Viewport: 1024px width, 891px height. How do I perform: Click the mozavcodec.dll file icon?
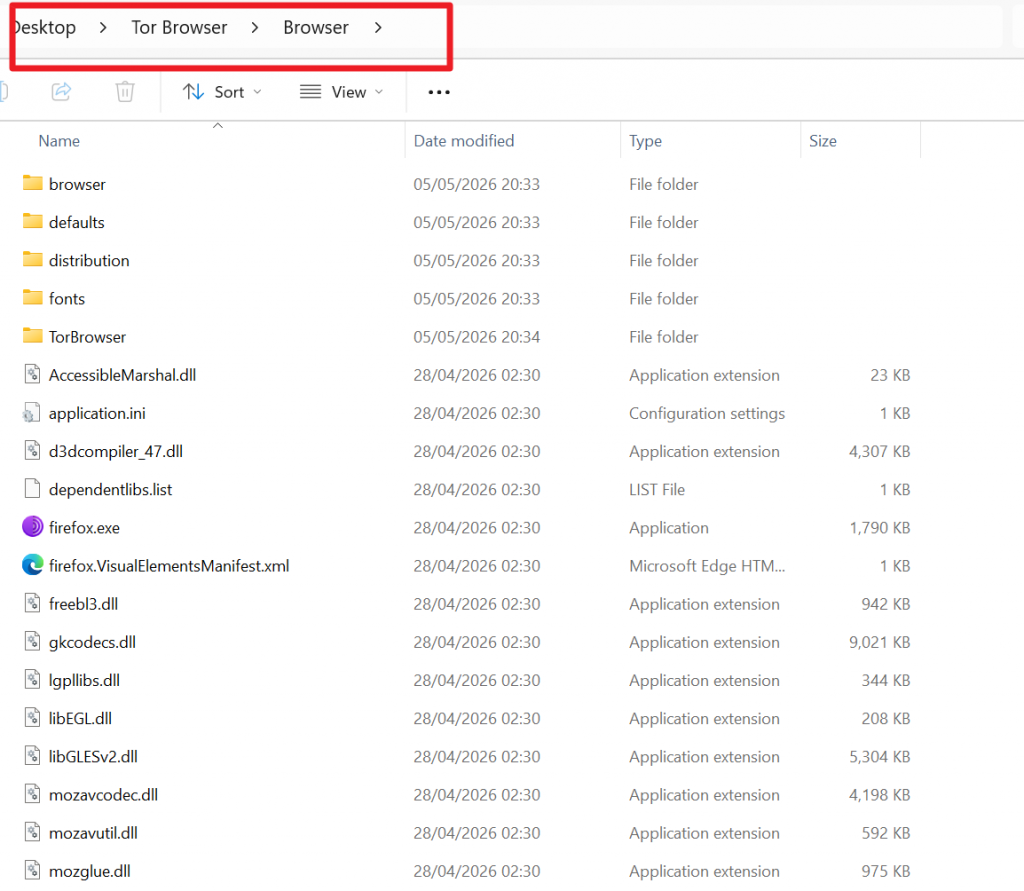coord(33,794)
